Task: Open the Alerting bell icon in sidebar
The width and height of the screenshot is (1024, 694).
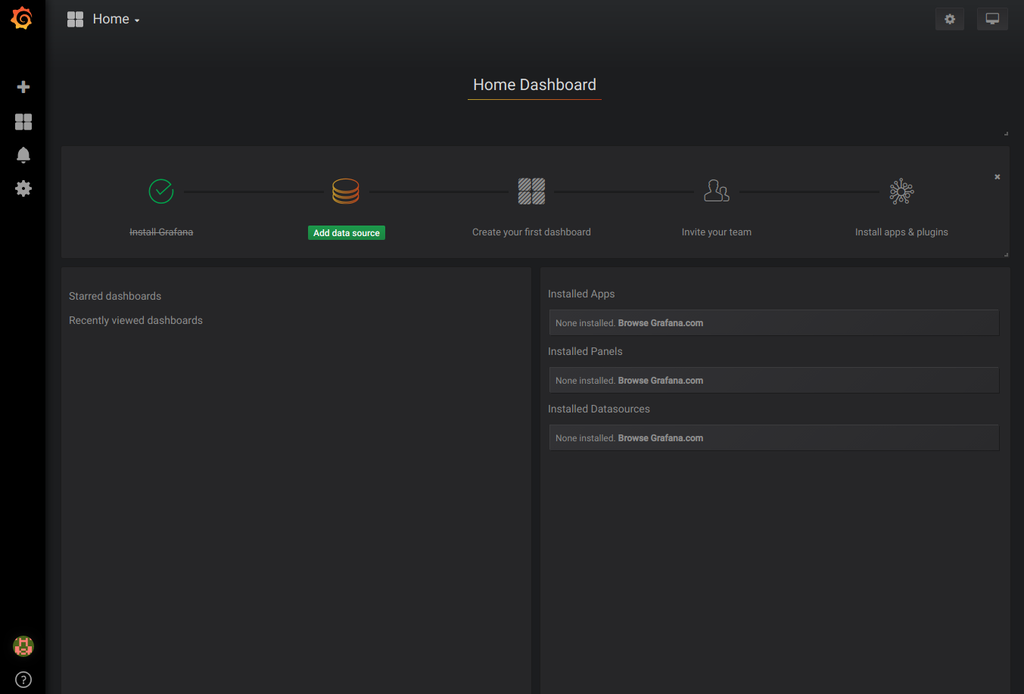Action: 23,155
